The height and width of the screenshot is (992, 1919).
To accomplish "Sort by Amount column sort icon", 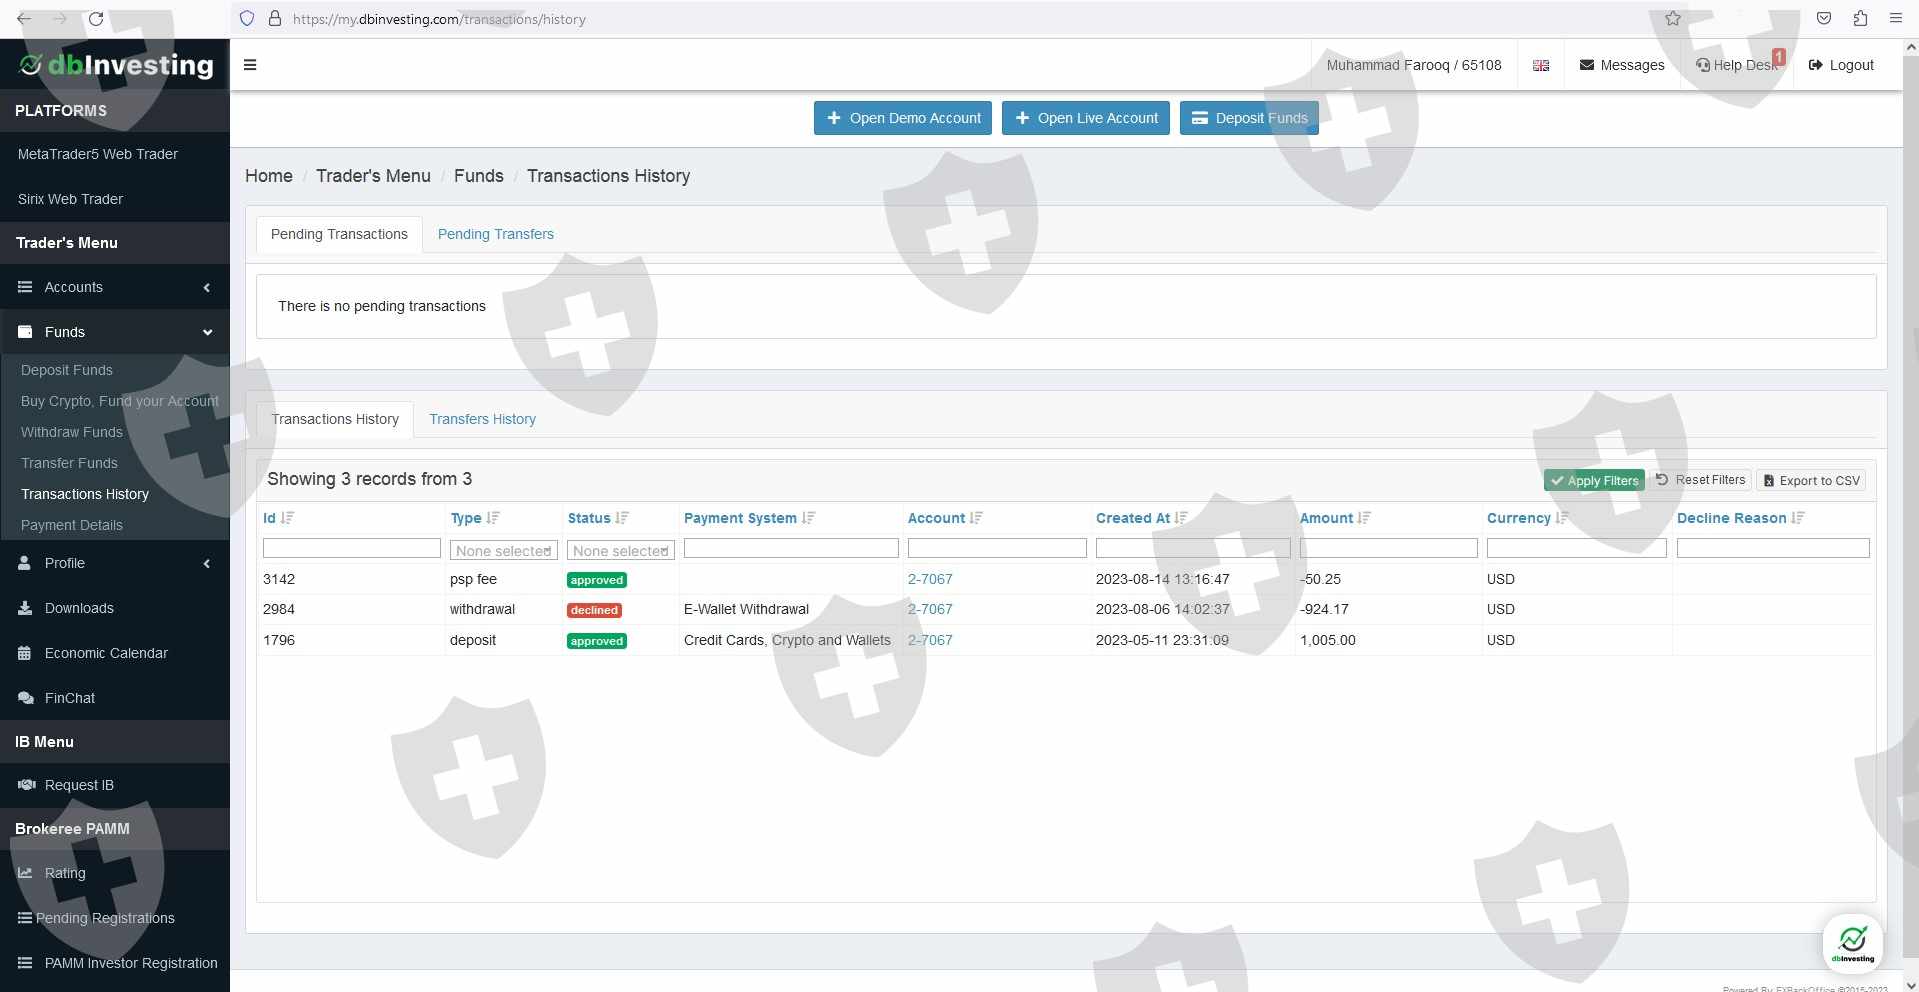I will tap(1364, 518).
